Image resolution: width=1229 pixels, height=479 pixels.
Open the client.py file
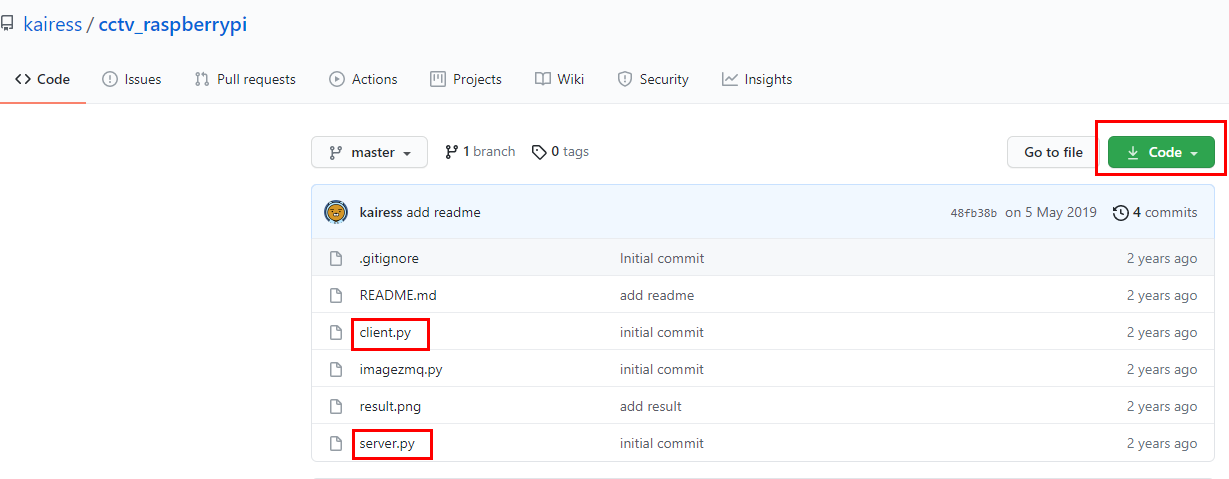pos(385,332)
